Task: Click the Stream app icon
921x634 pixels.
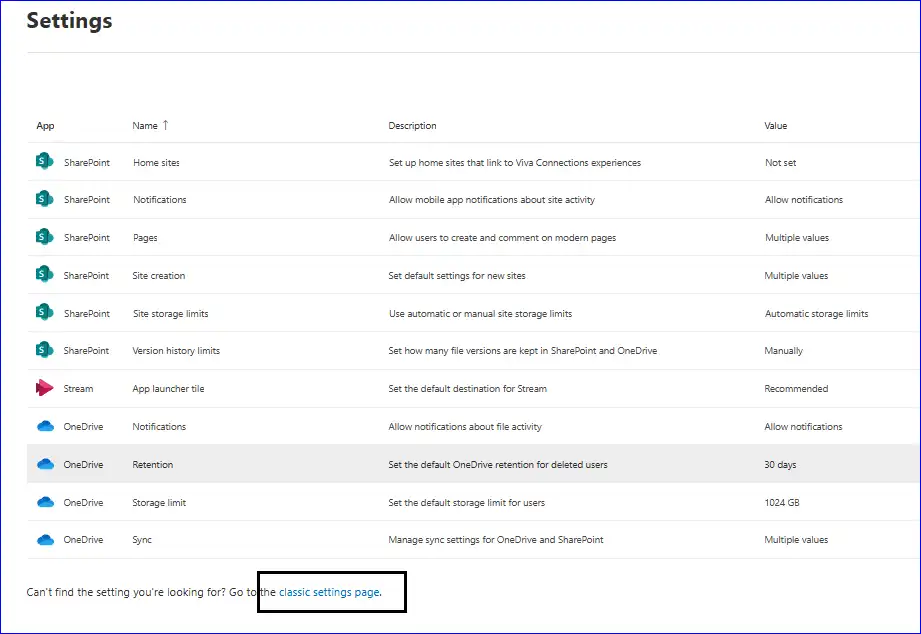Action: tap(44, 388)
